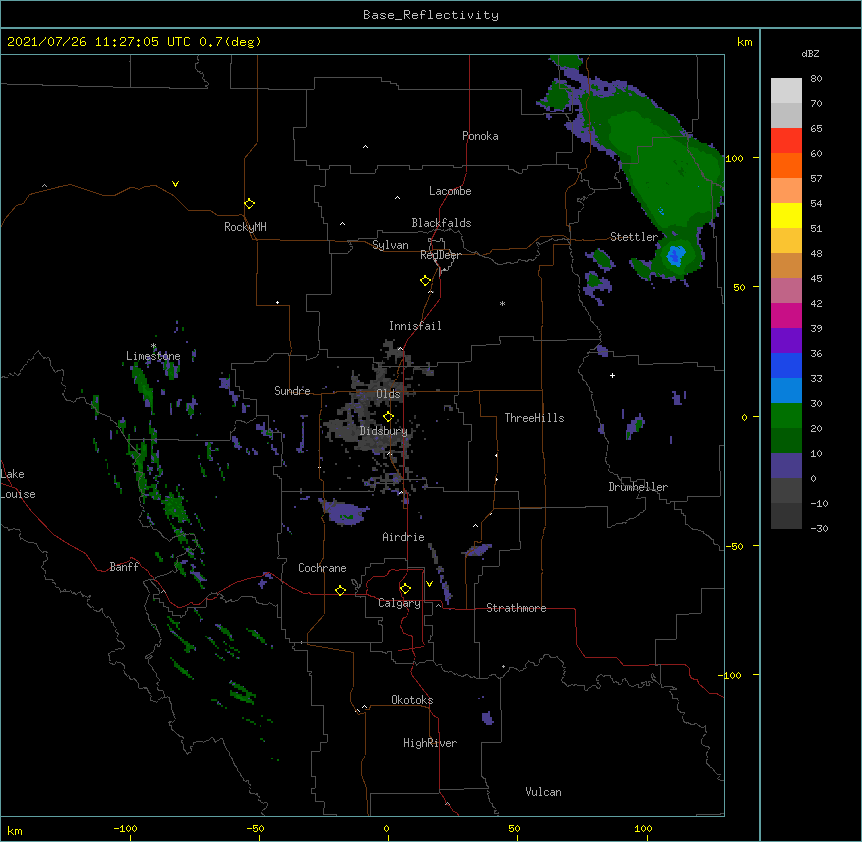This screenshot has height=842, width=862.
Task: Select the bright yellow legend swatch
Action: [786, 215]
